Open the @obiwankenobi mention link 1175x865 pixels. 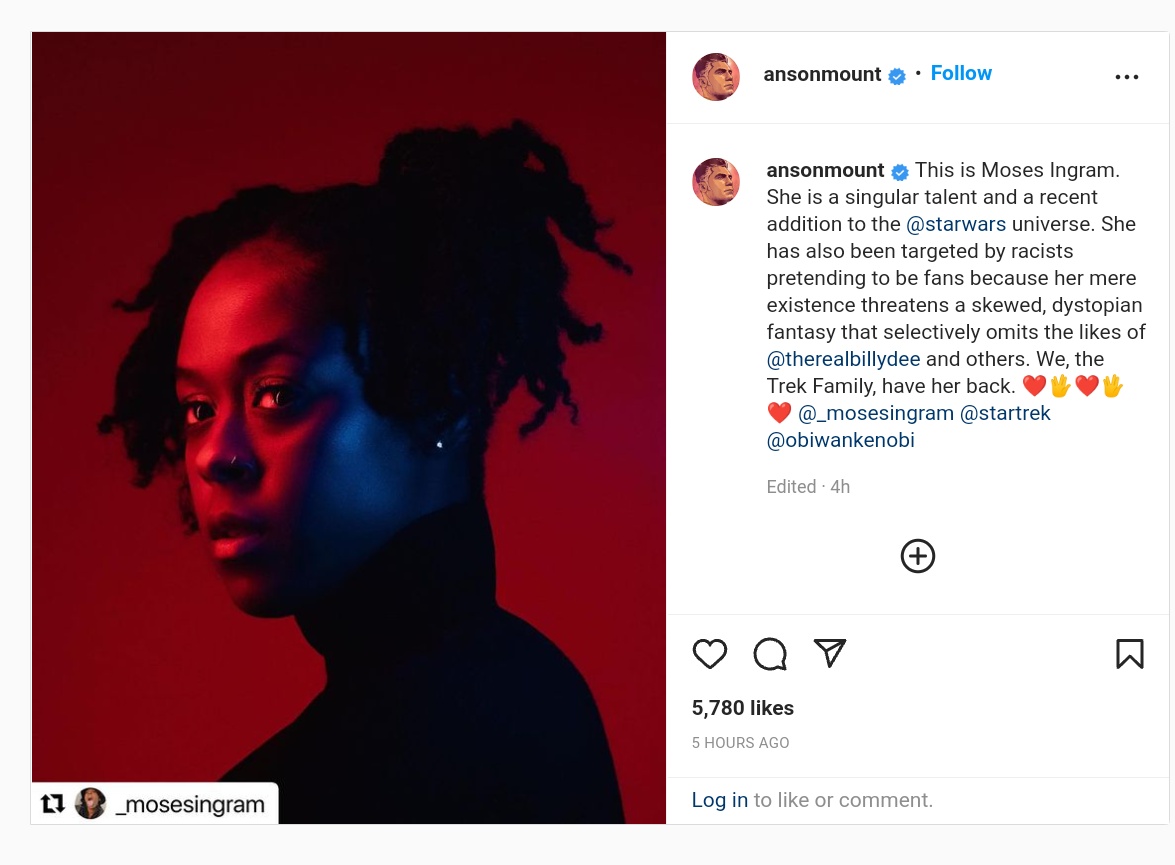(840, 440)
